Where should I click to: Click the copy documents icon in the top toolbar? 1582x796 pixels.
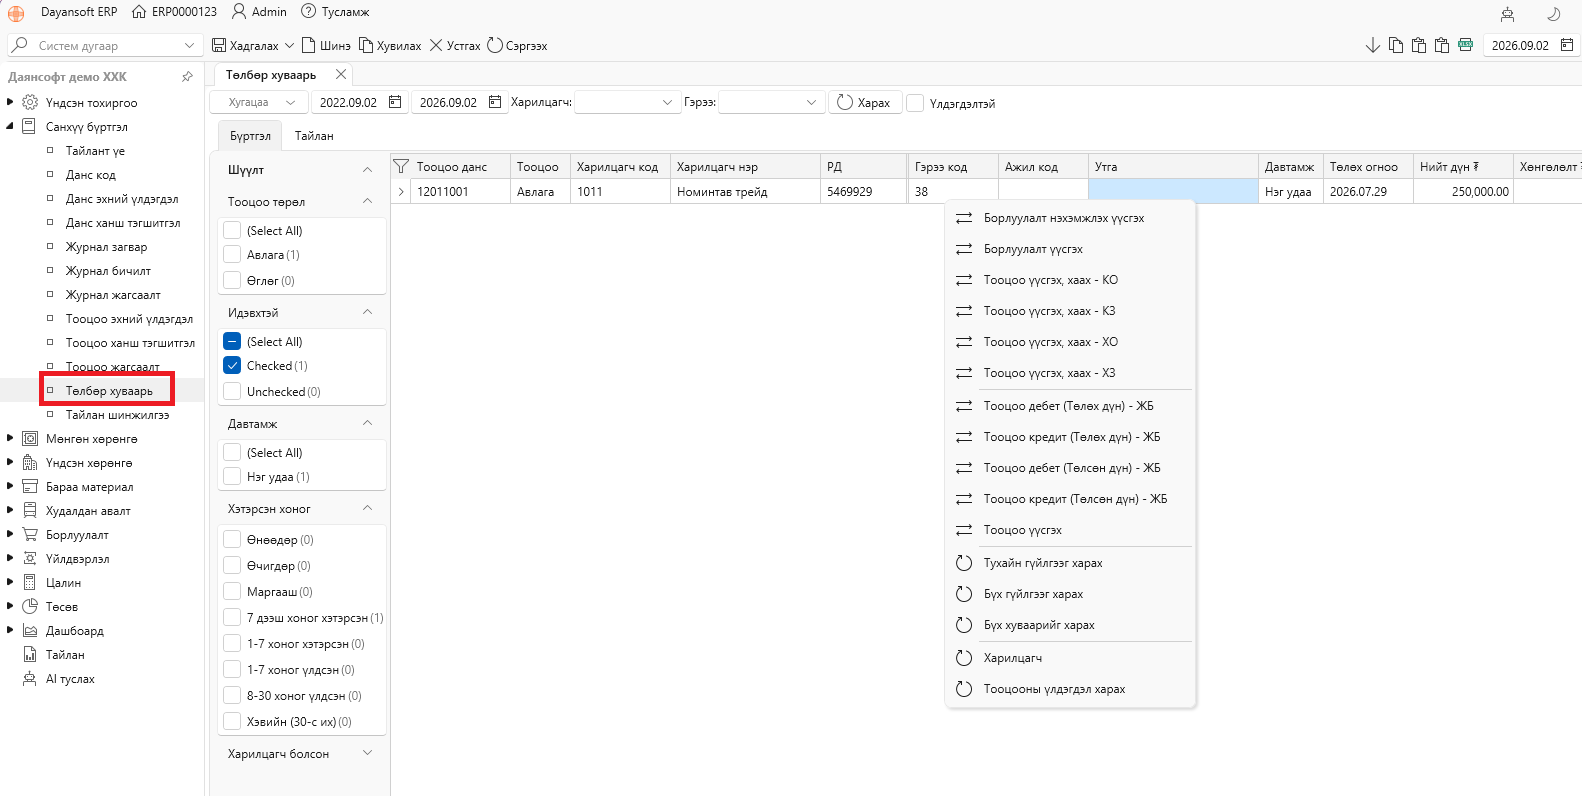[x=1396, y=46]
